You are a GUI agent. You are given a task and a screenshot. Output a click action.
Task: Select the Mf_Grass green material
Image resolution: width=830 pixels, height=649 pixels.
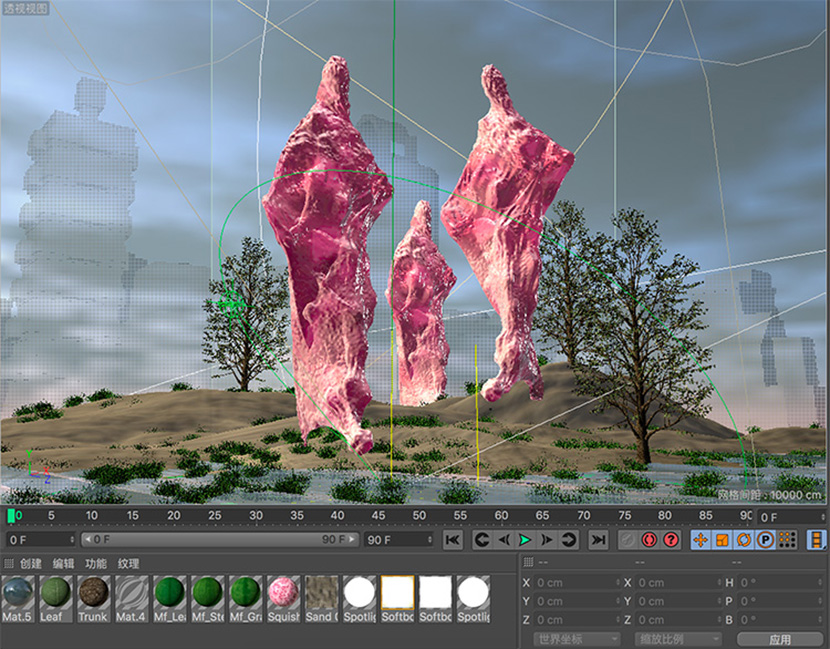click(246, 599)
